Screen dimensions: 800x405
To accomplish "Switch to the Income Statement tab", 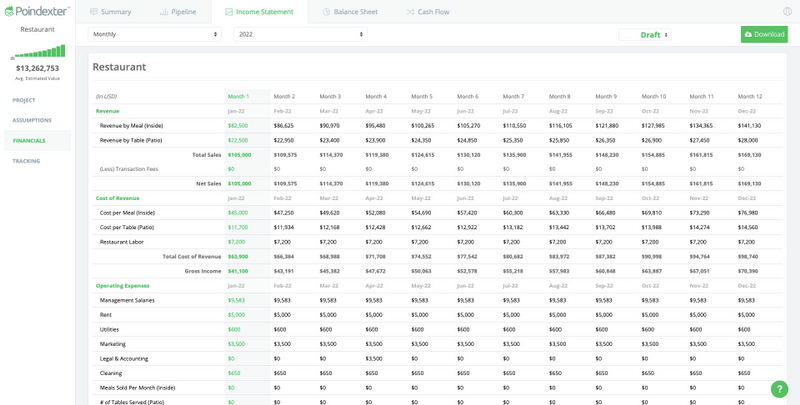I will (258, 12).
